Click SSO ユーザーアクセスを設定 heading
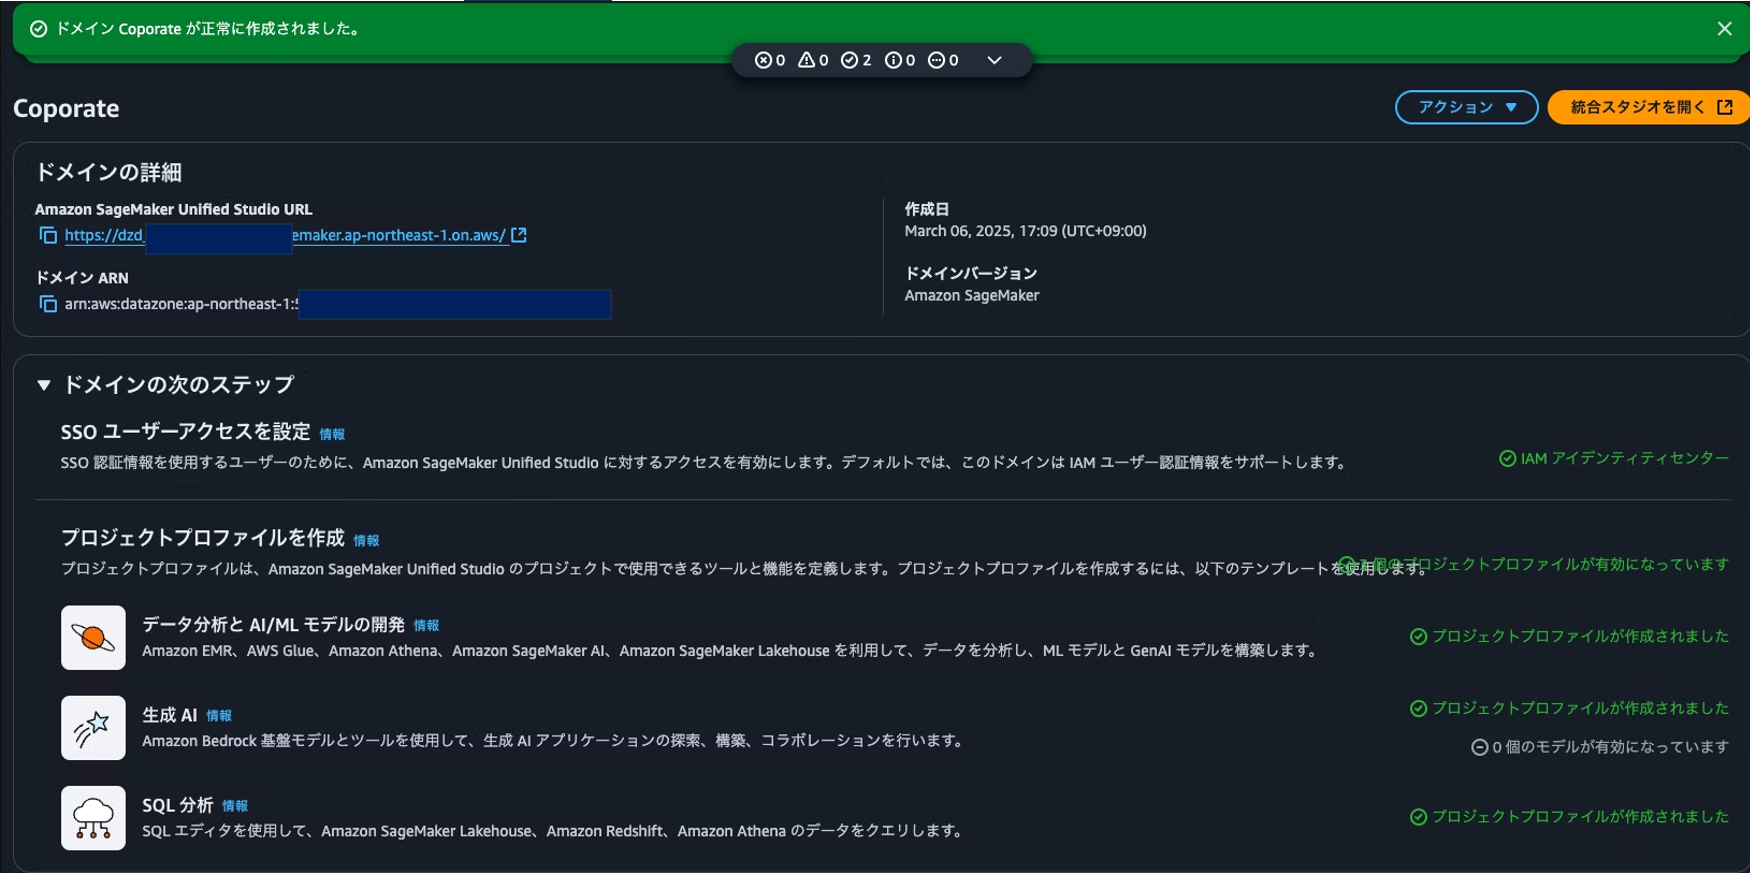 pos(185,432)
